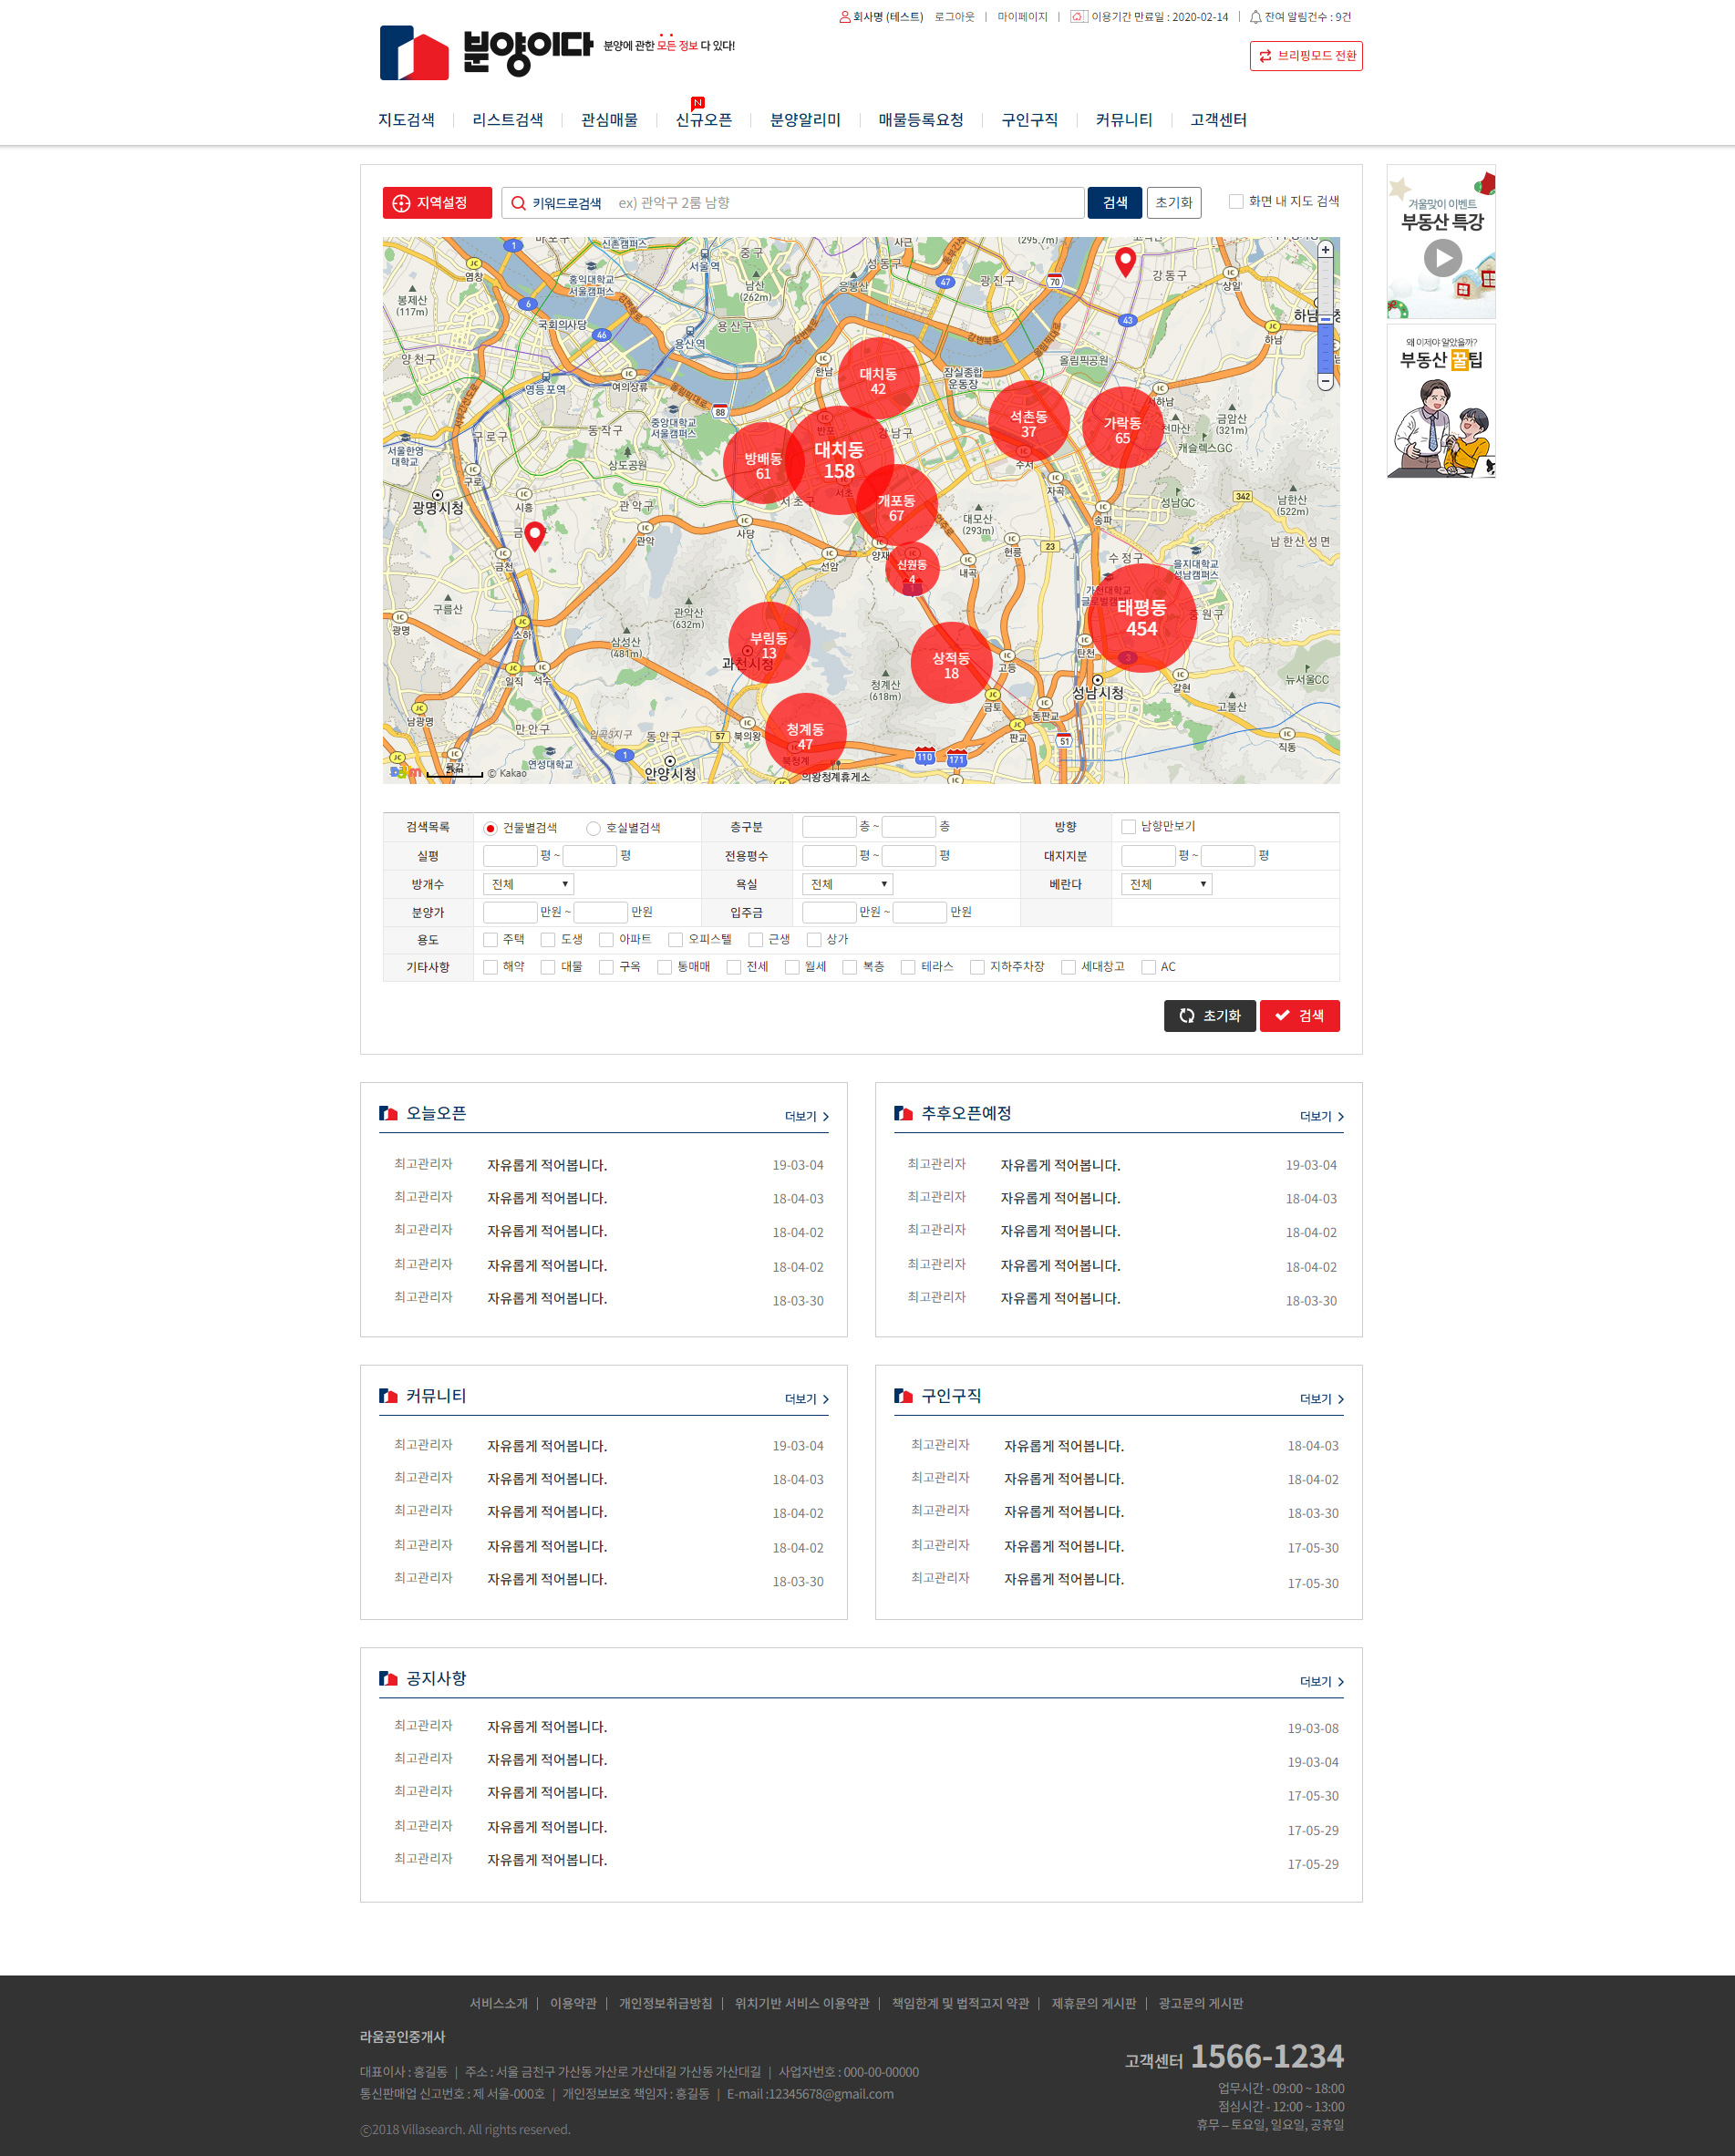Open the 욕실 dropdown
The width and height of the screenshot is (1735, 2156).
(x=847, y=884)
